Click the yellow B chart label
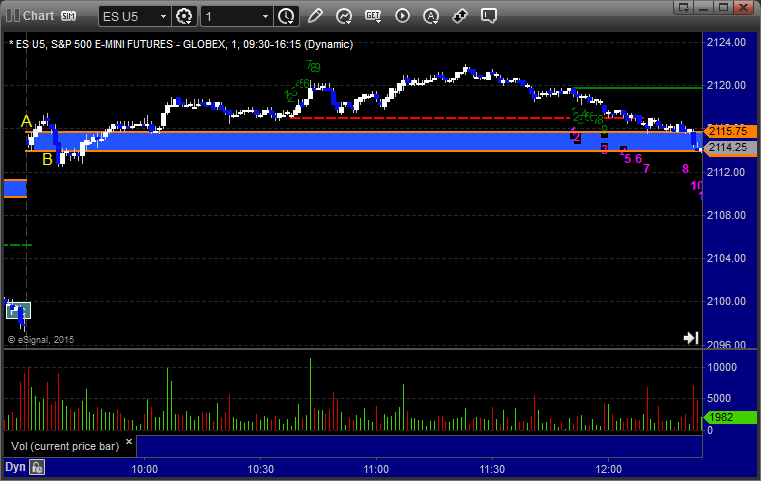Screen dimensions: 761x481 click(47, 159)
